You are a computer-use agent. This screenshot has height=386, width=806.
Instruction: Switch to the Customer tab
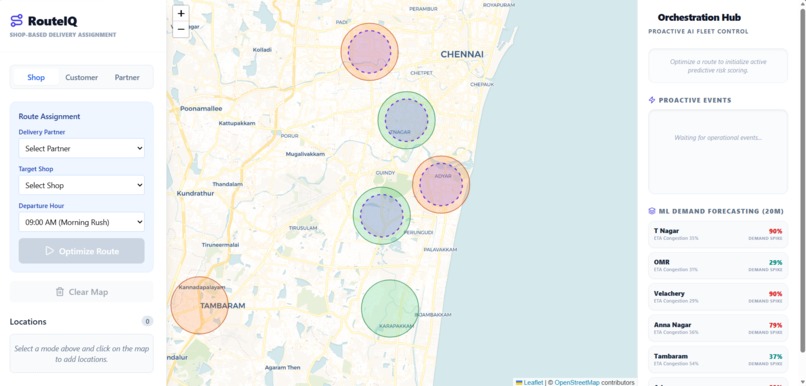click(81, 77)
